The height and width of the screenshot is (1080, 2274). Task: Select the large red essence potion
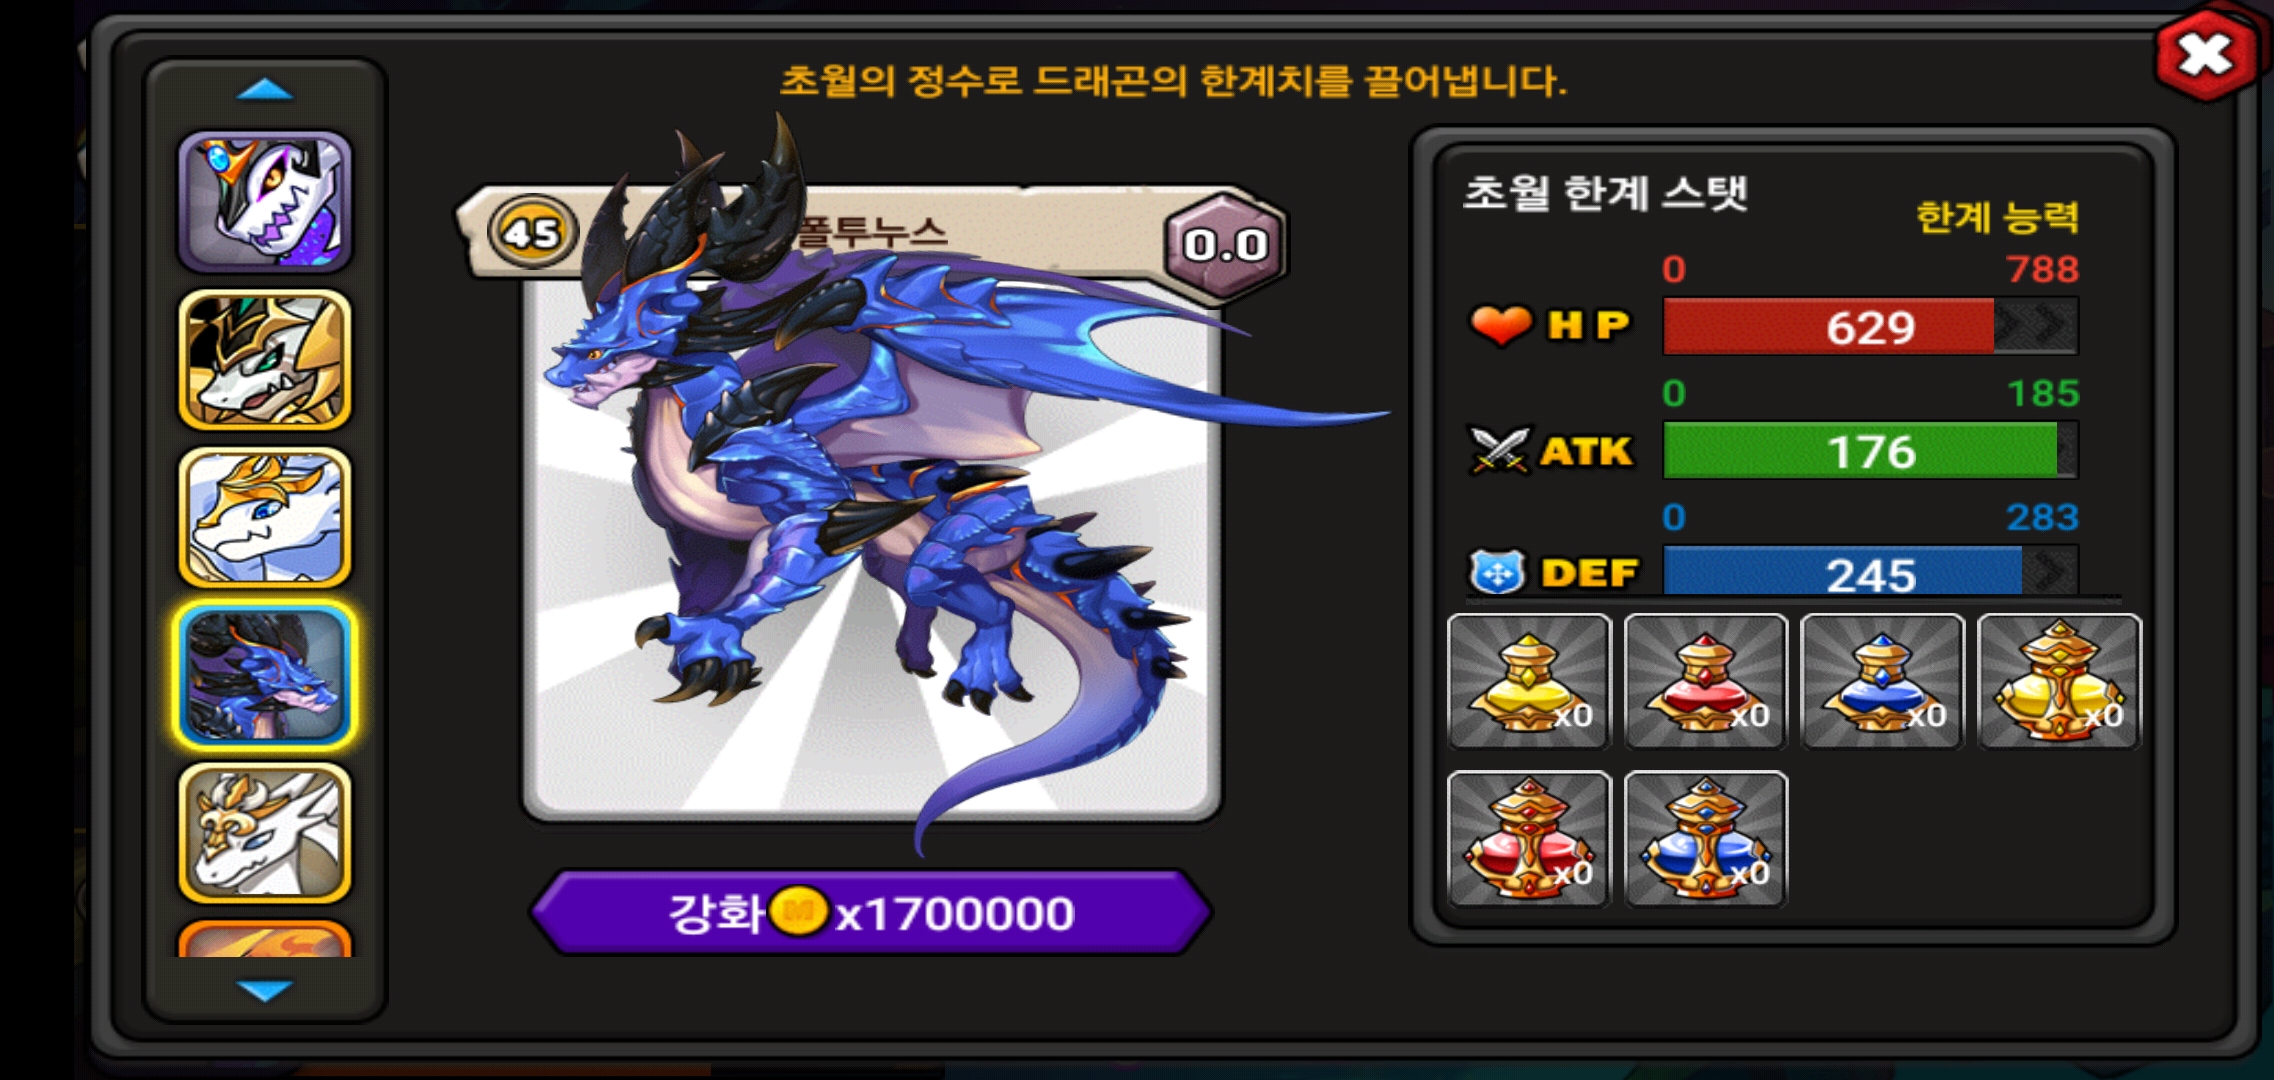click(1529, 839)
